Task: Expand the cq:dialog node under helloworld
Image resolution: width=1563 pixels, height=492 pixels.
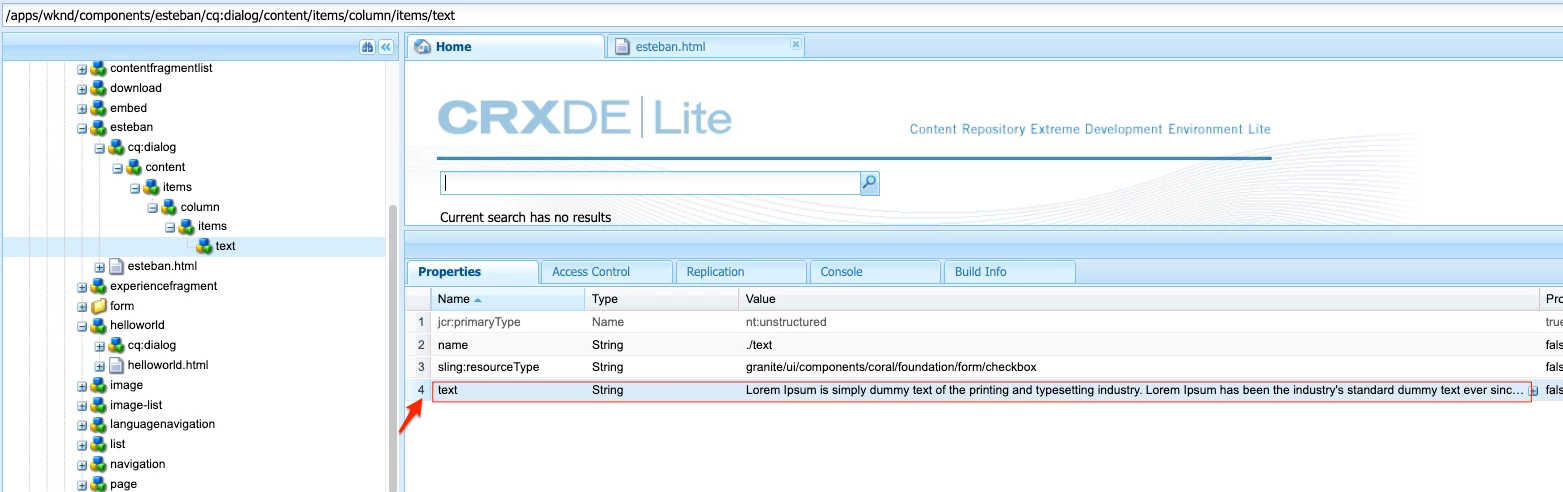Action: 100,346
